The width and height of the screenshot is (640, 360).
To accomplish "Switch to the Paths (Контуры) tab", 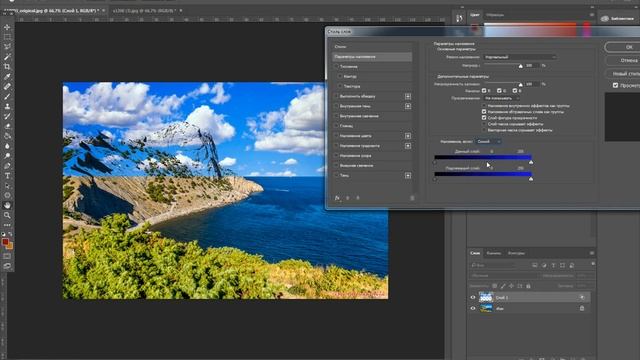I will (516, 253).
